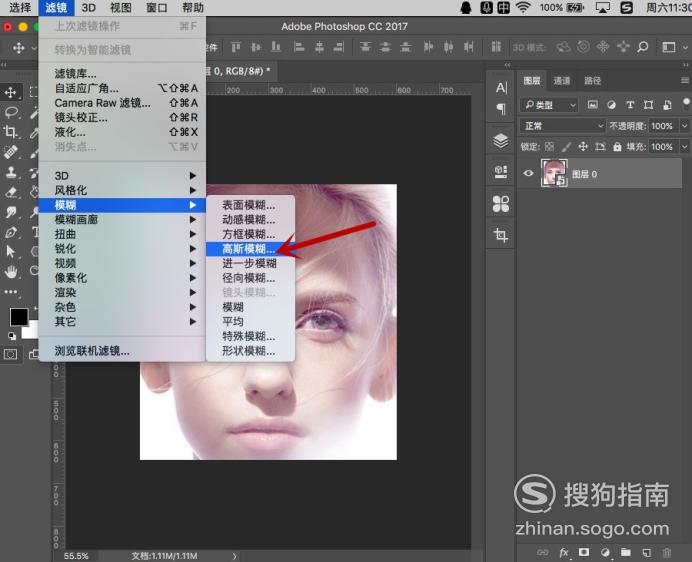Switch to the 通道 channels tab
The image size is (692, 562).
click(x=561, y=80)
